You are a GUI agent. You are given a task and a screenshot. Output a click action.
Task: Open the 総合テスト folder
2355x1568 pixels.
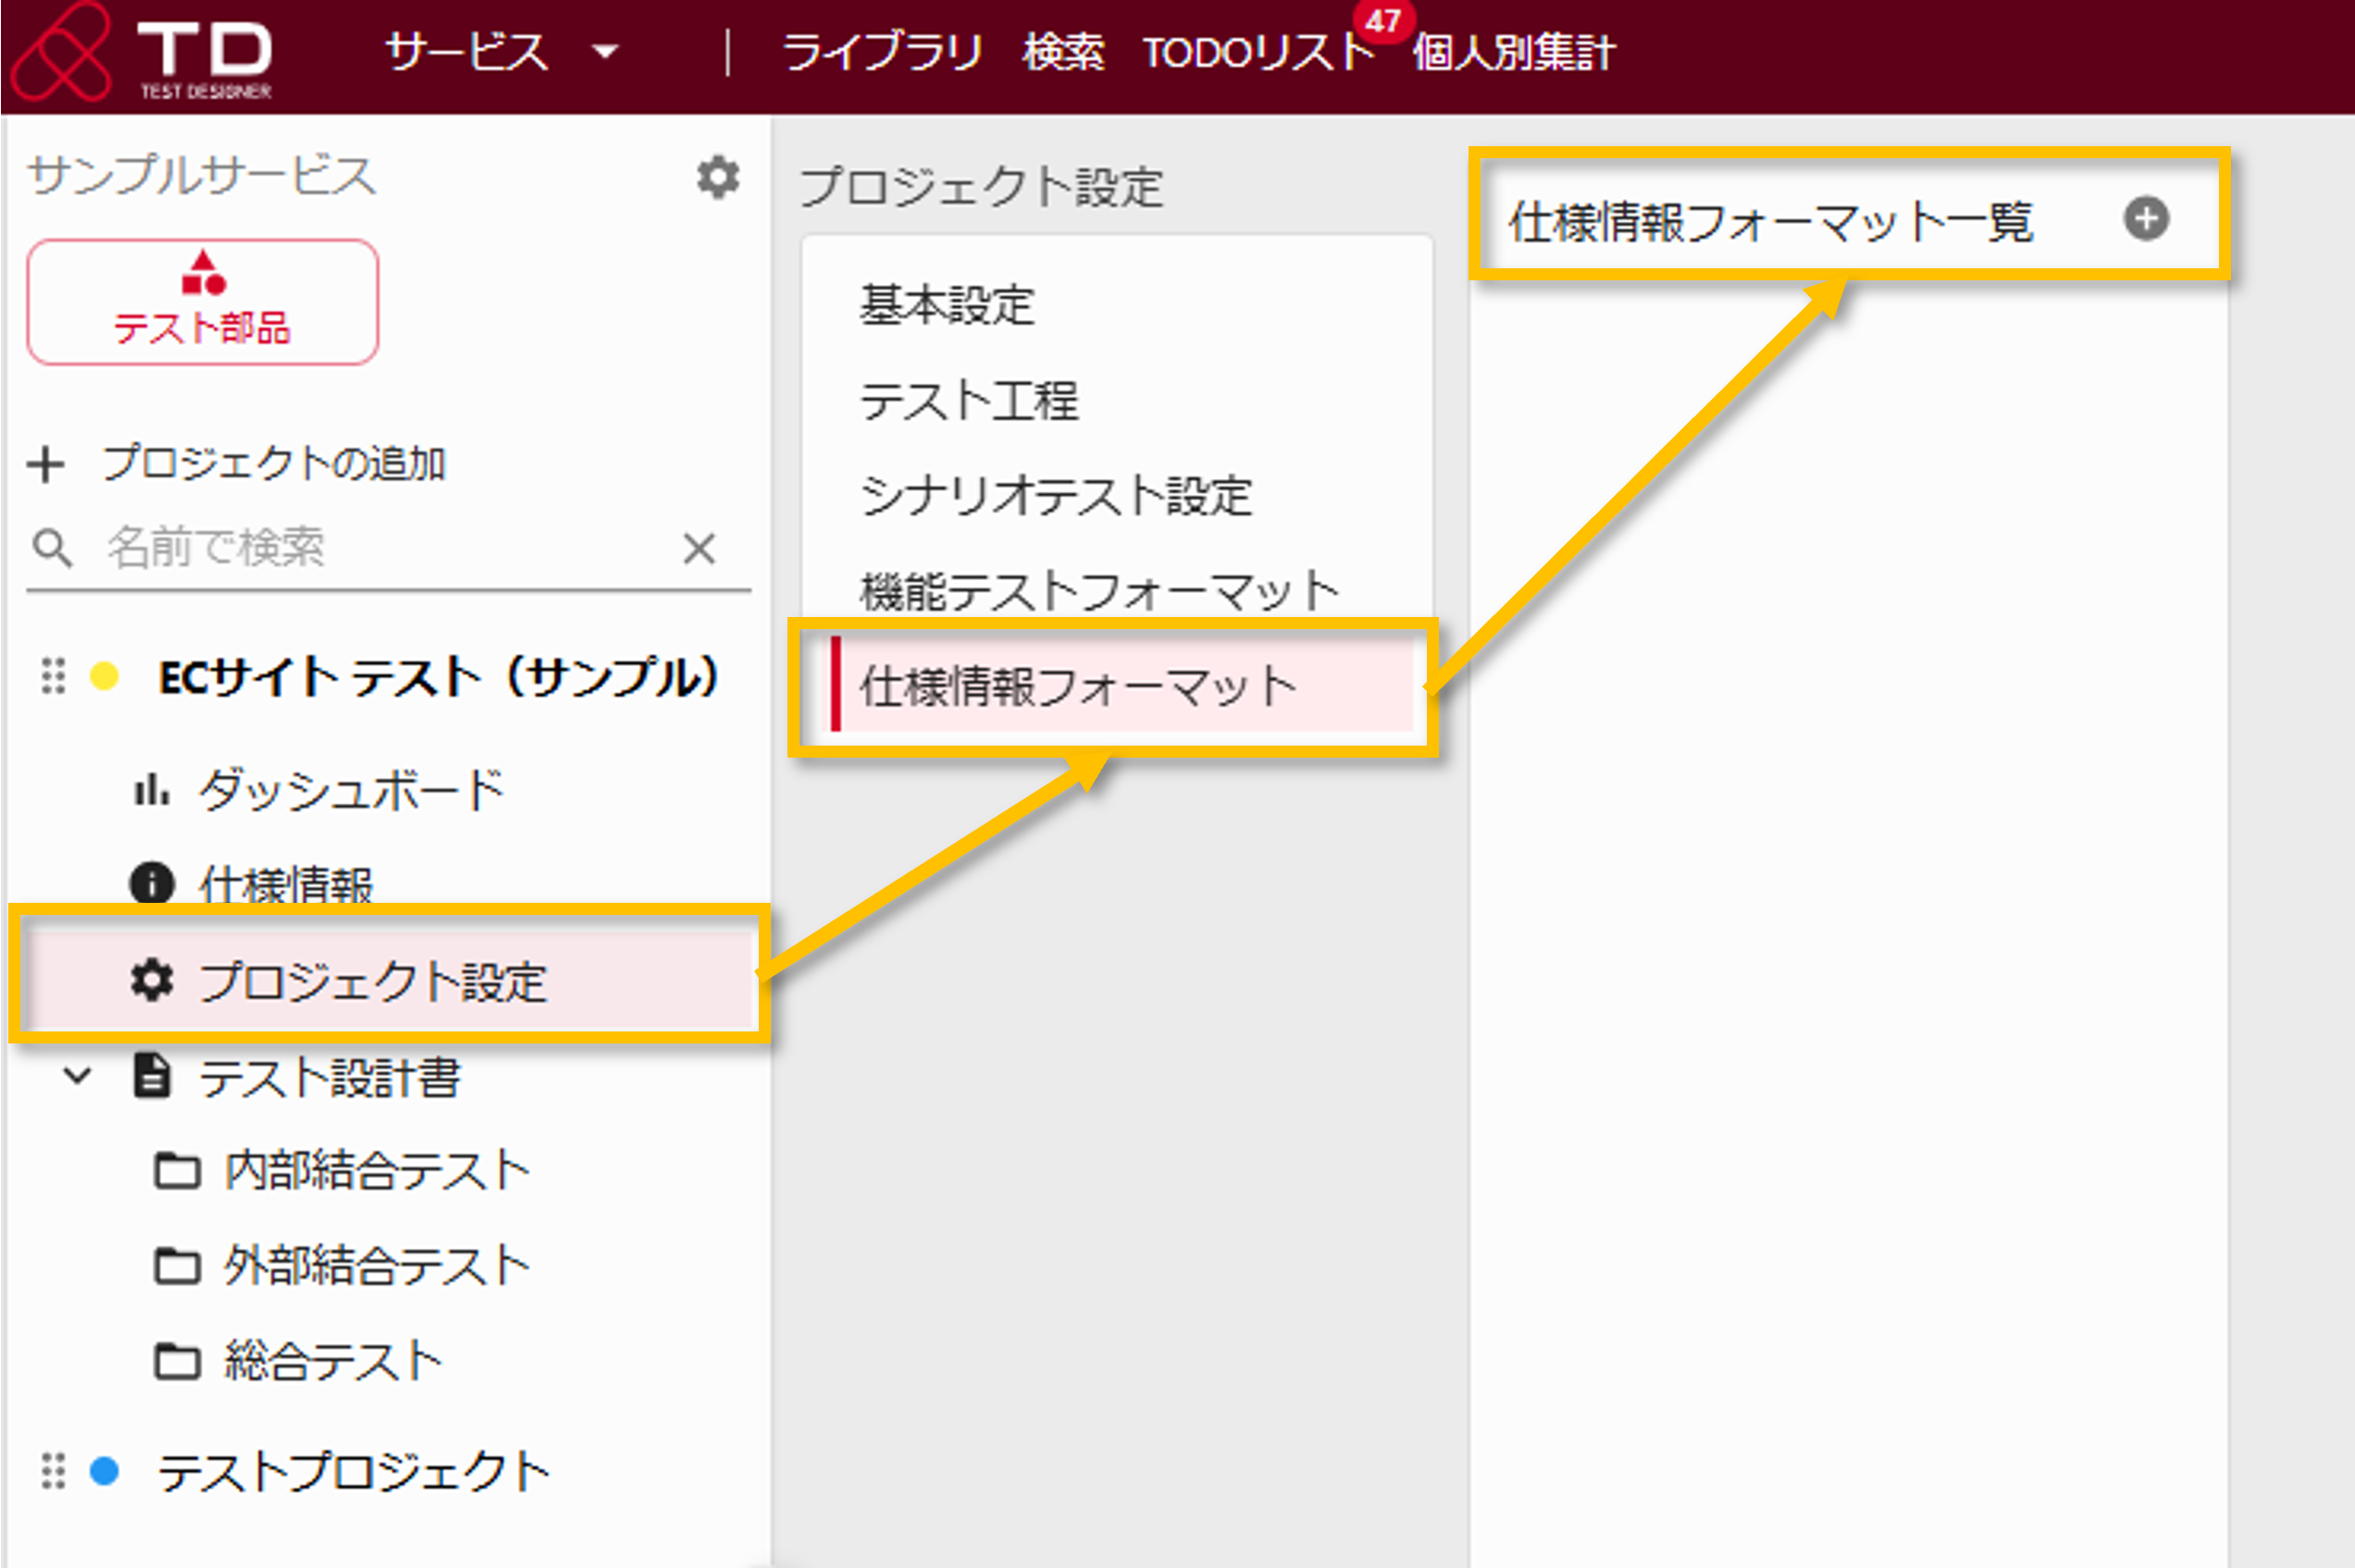point(332,1360)
